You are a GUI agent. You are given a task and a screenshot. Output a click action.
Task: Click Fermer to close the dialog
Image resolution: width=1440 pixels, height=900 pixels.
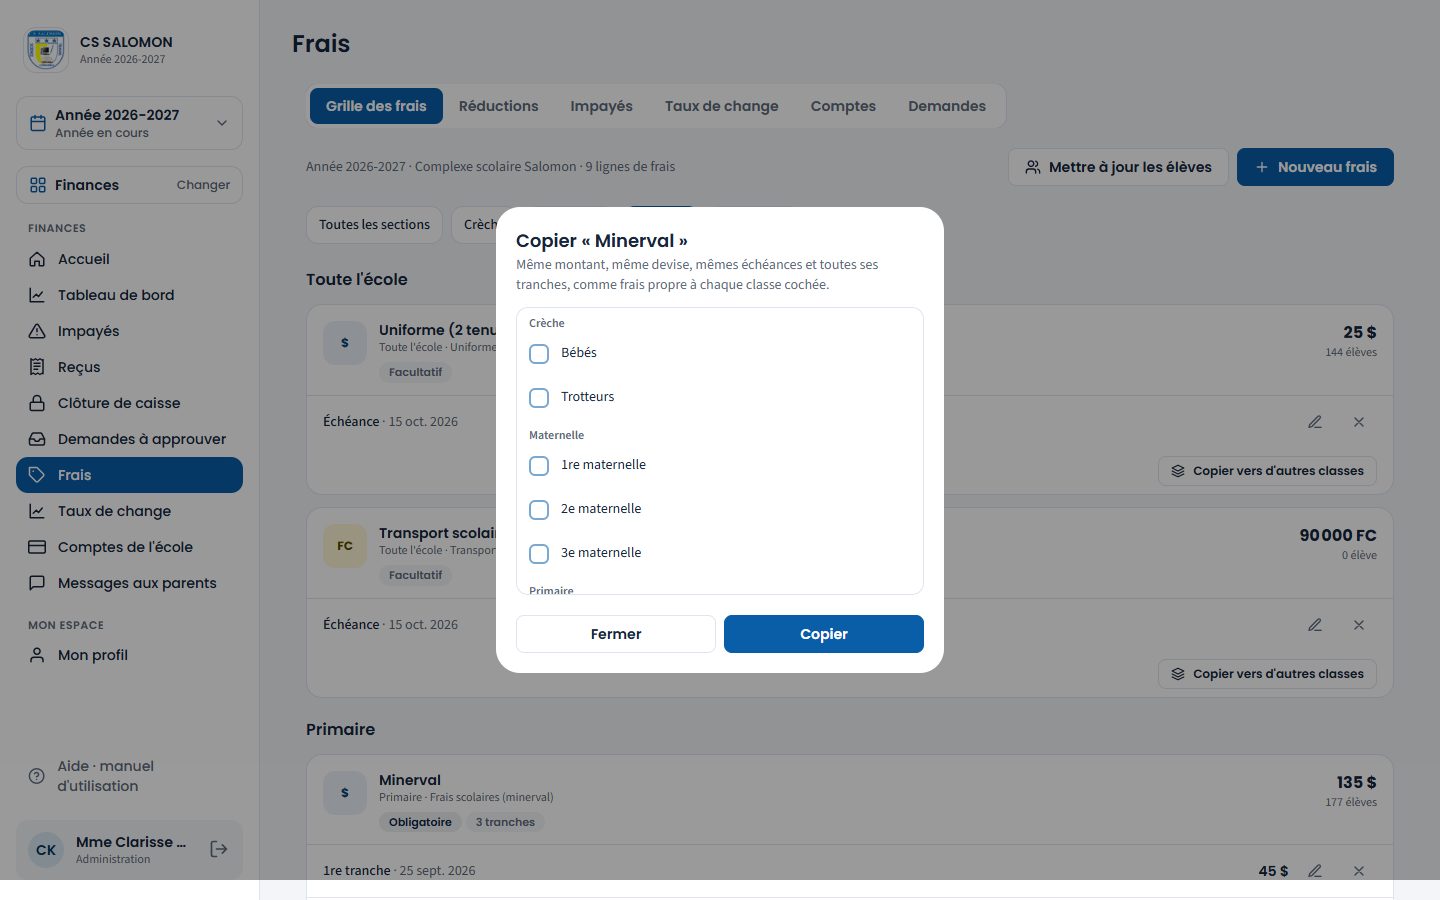616,634
